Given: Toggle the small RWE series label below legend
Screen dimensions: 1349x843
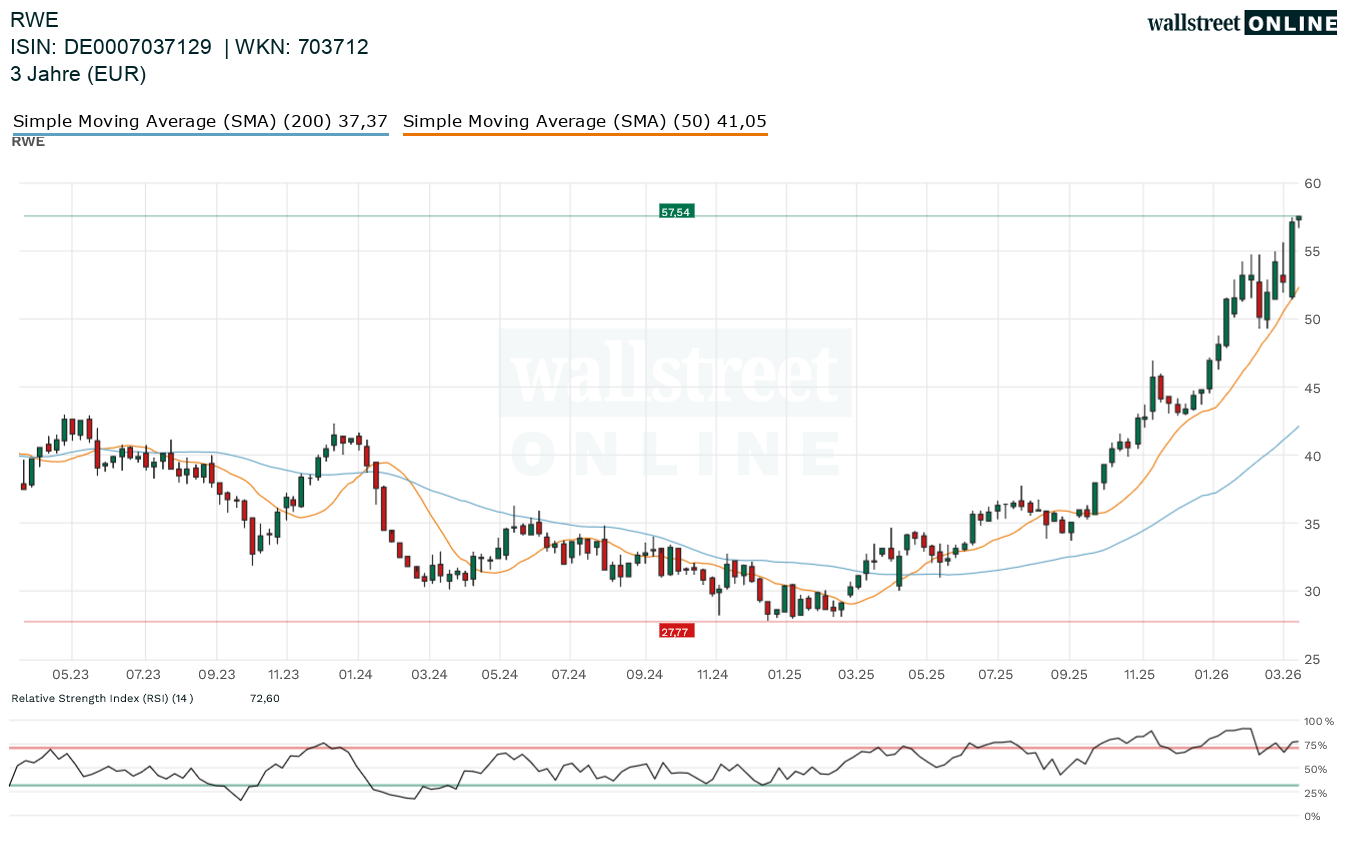Looking at the screenshot, I should tap(28, 142).
